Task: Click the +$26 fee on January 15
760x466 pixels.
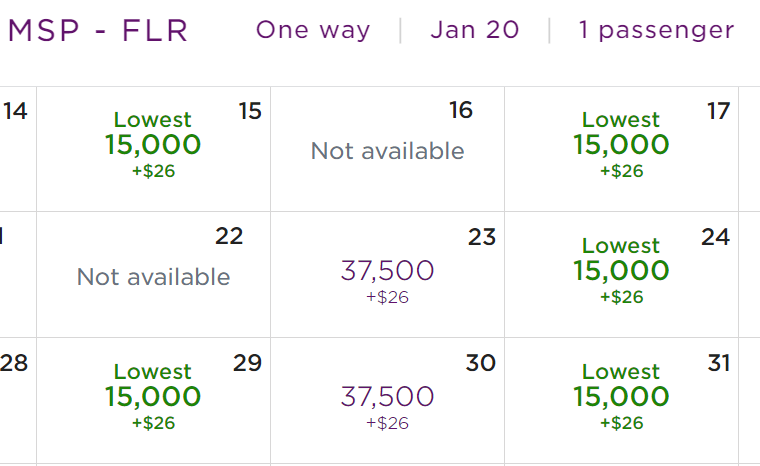Action: pos(153,171)
